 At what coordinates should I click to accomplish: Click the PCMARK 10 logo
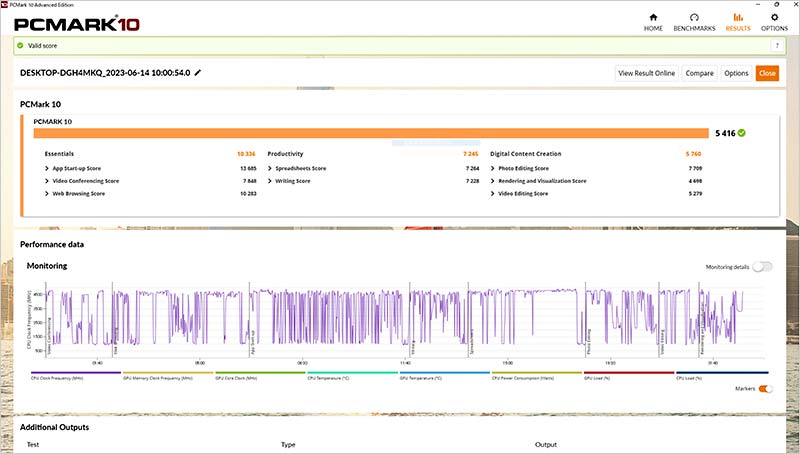coord(77,24)
